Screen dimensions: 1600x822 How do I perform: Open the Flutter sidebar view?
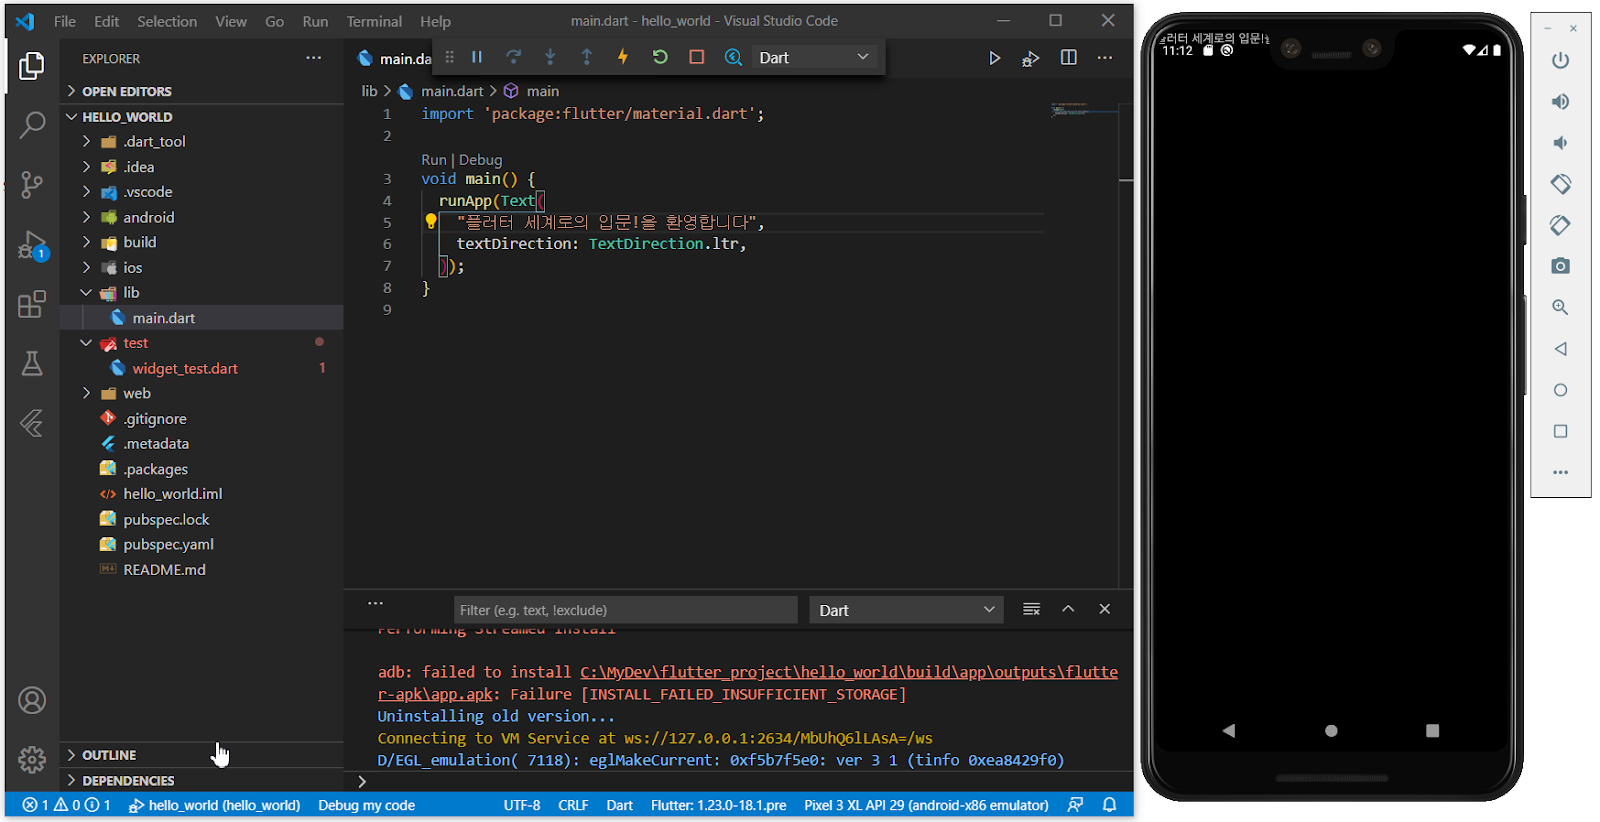click(x=32, y=423)
